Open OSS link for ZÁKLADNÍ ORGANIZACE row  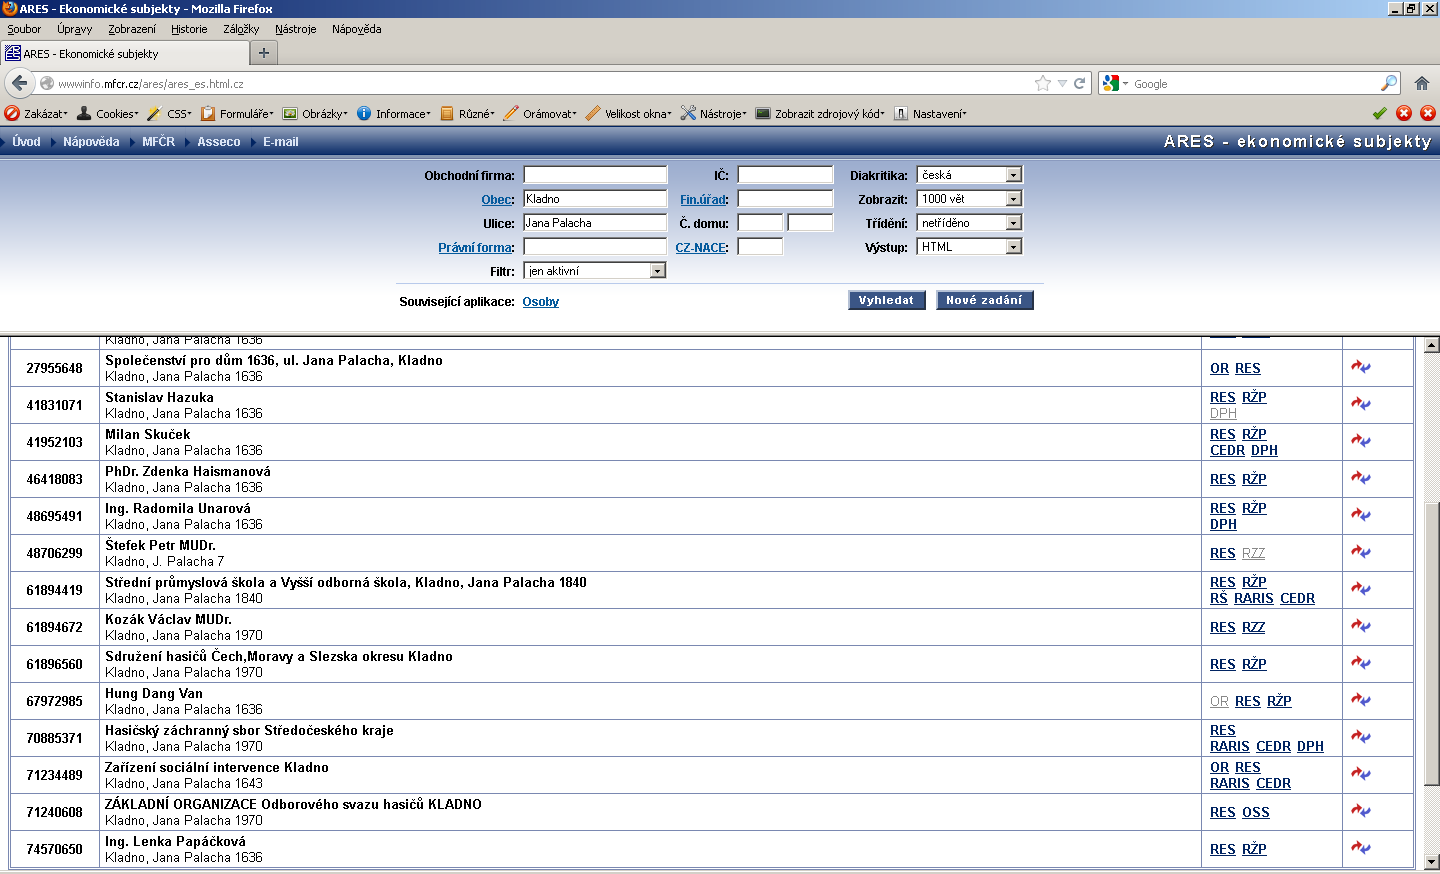1256,812
